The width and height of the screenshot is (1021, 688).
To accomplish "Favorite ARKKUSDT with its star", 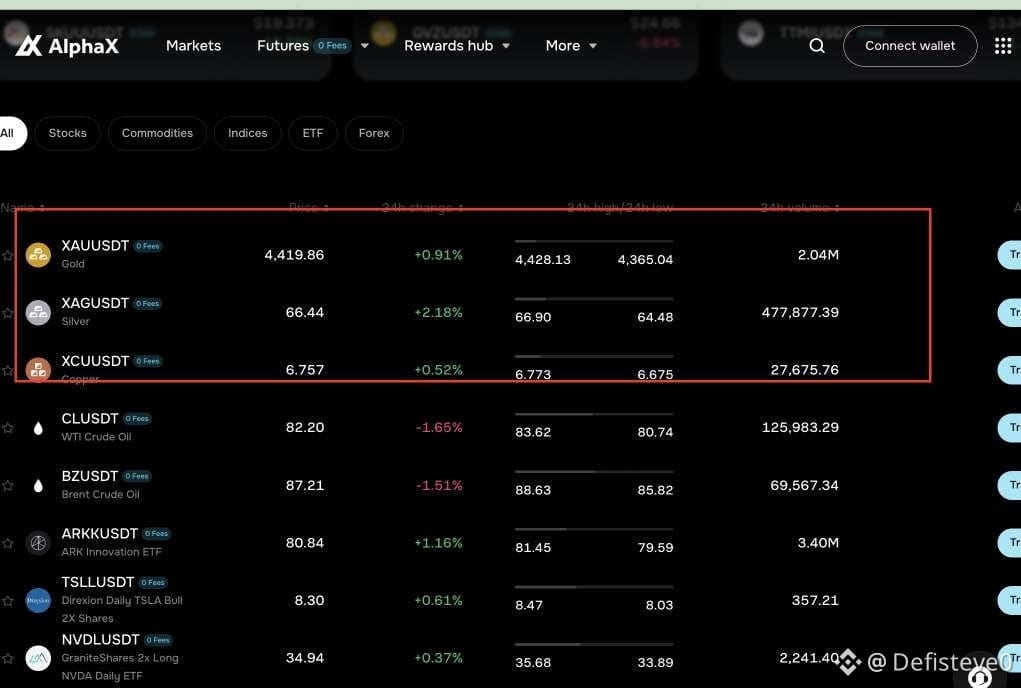I will (7, 543).
